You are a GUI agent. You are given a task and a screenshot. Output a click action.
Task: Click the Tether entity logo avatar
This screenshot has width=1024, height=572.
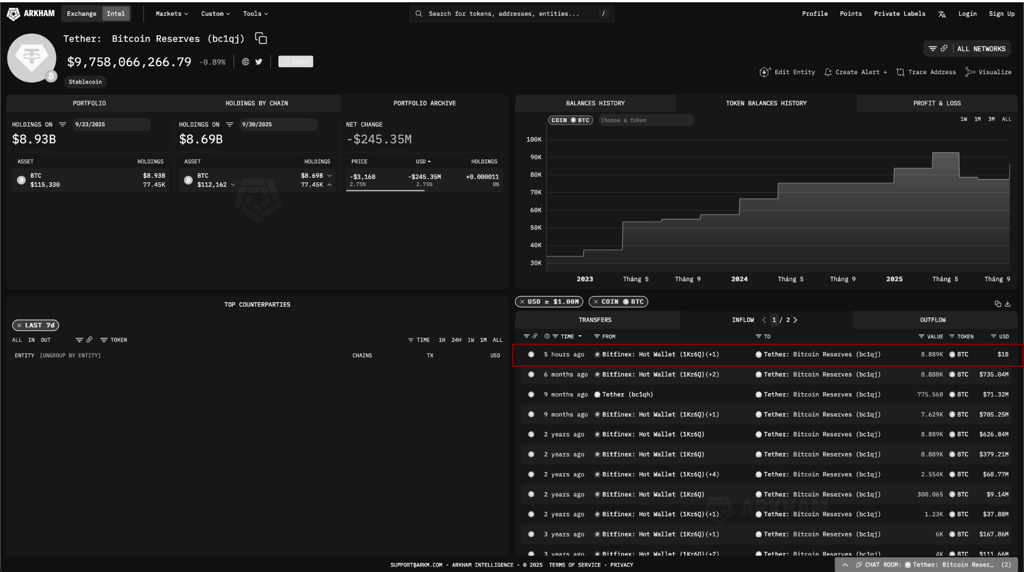31,58
